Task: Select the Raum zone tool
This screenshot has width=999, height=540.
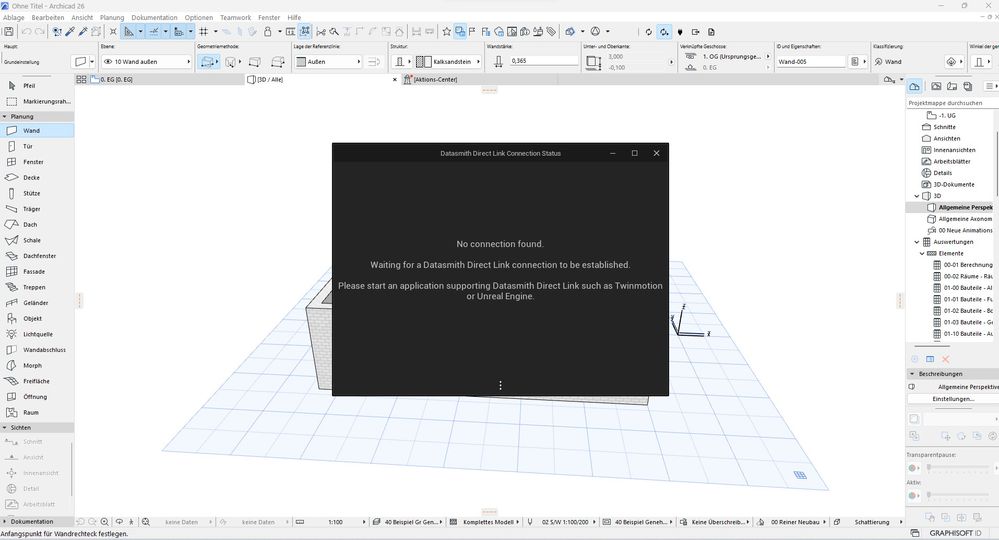Action: tap(37, 413)
